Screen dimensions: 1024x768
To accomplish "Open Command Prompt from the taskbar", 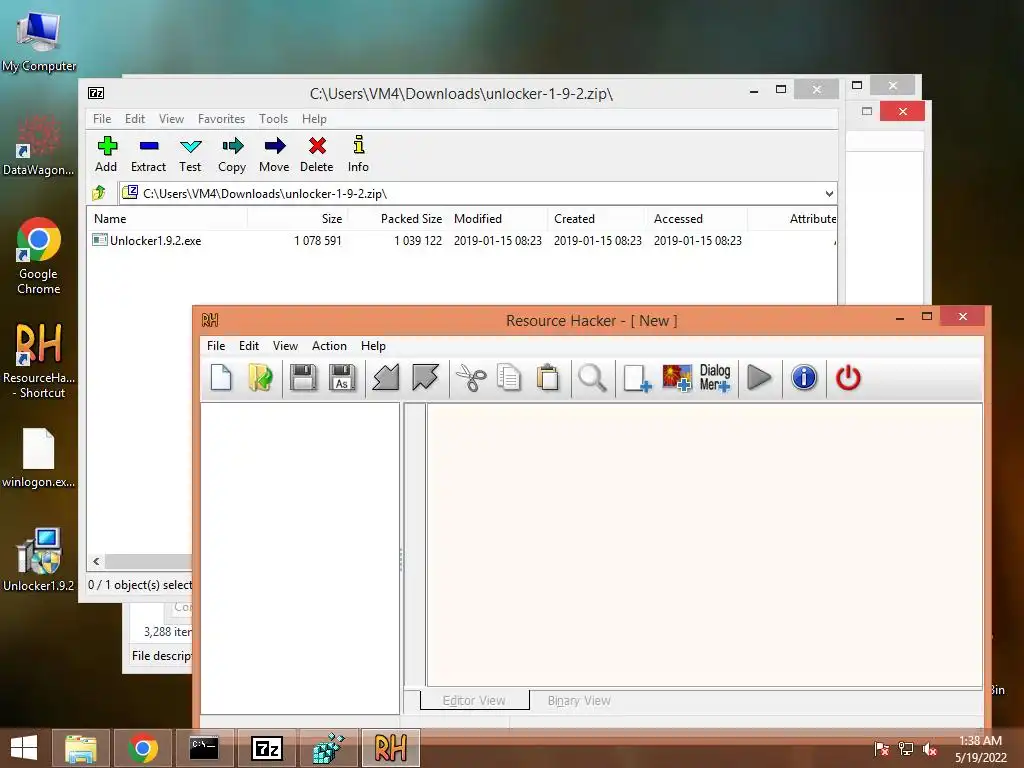I will pyautogui.click(x=204, y=748).
